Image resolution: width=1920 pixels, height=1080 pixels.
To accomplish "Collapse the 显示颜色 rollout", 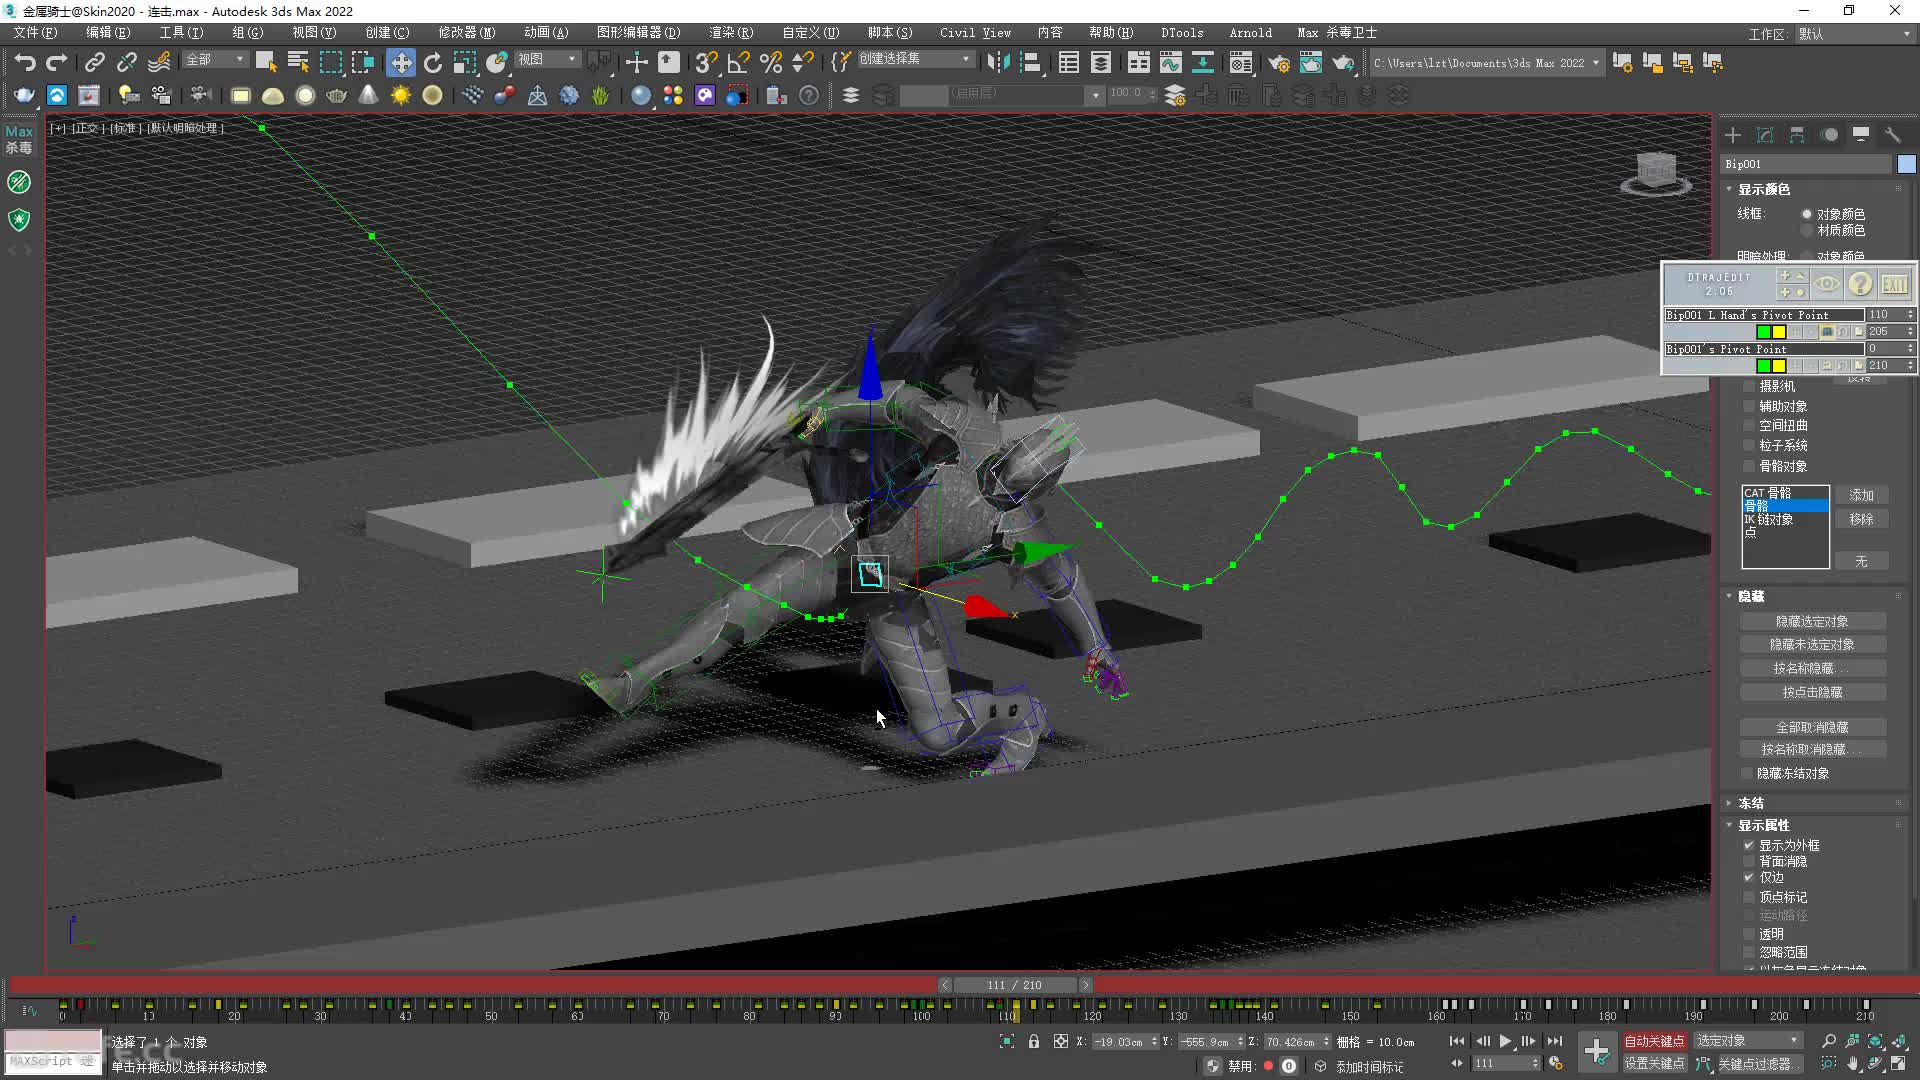I will [1763, 189].
